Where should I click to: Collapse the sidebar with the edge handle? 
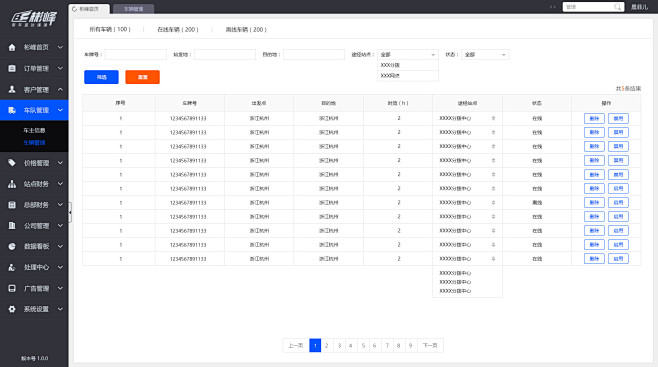click(70, 212)
